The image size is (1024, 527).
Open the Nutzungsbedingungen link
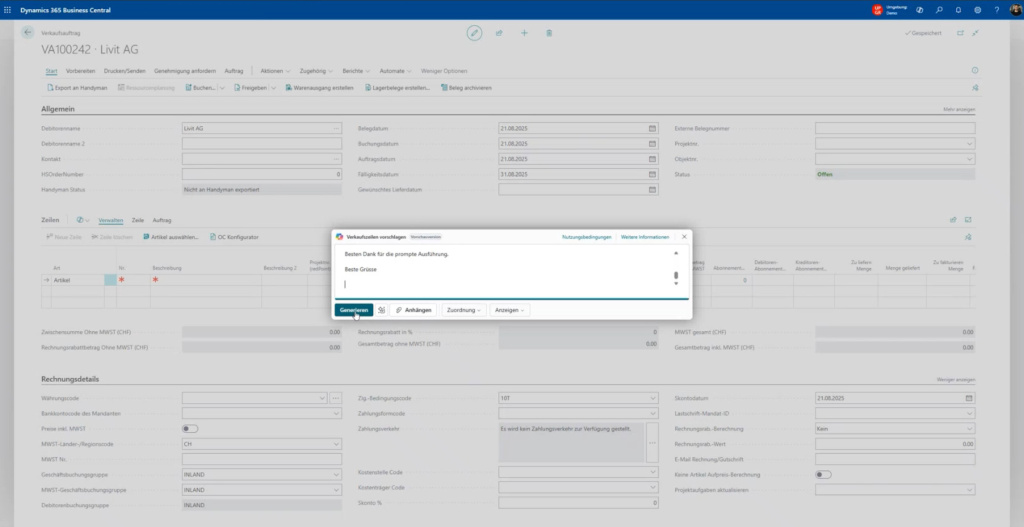click(586, 237)
